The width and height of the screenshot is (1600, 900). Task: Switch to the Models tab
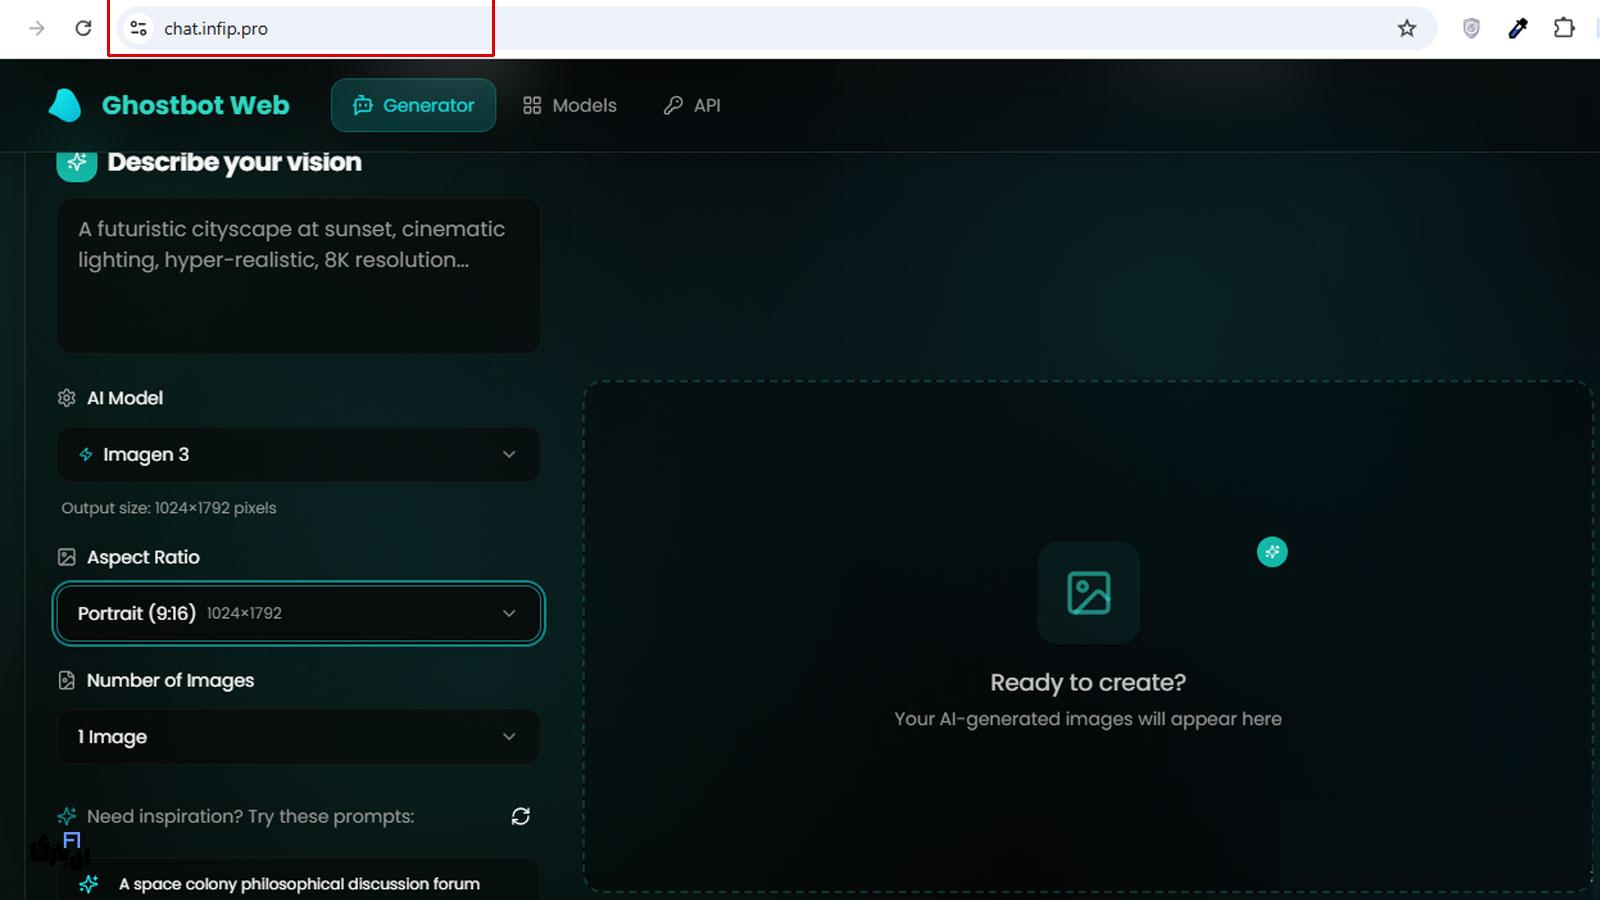click(568, 105)
